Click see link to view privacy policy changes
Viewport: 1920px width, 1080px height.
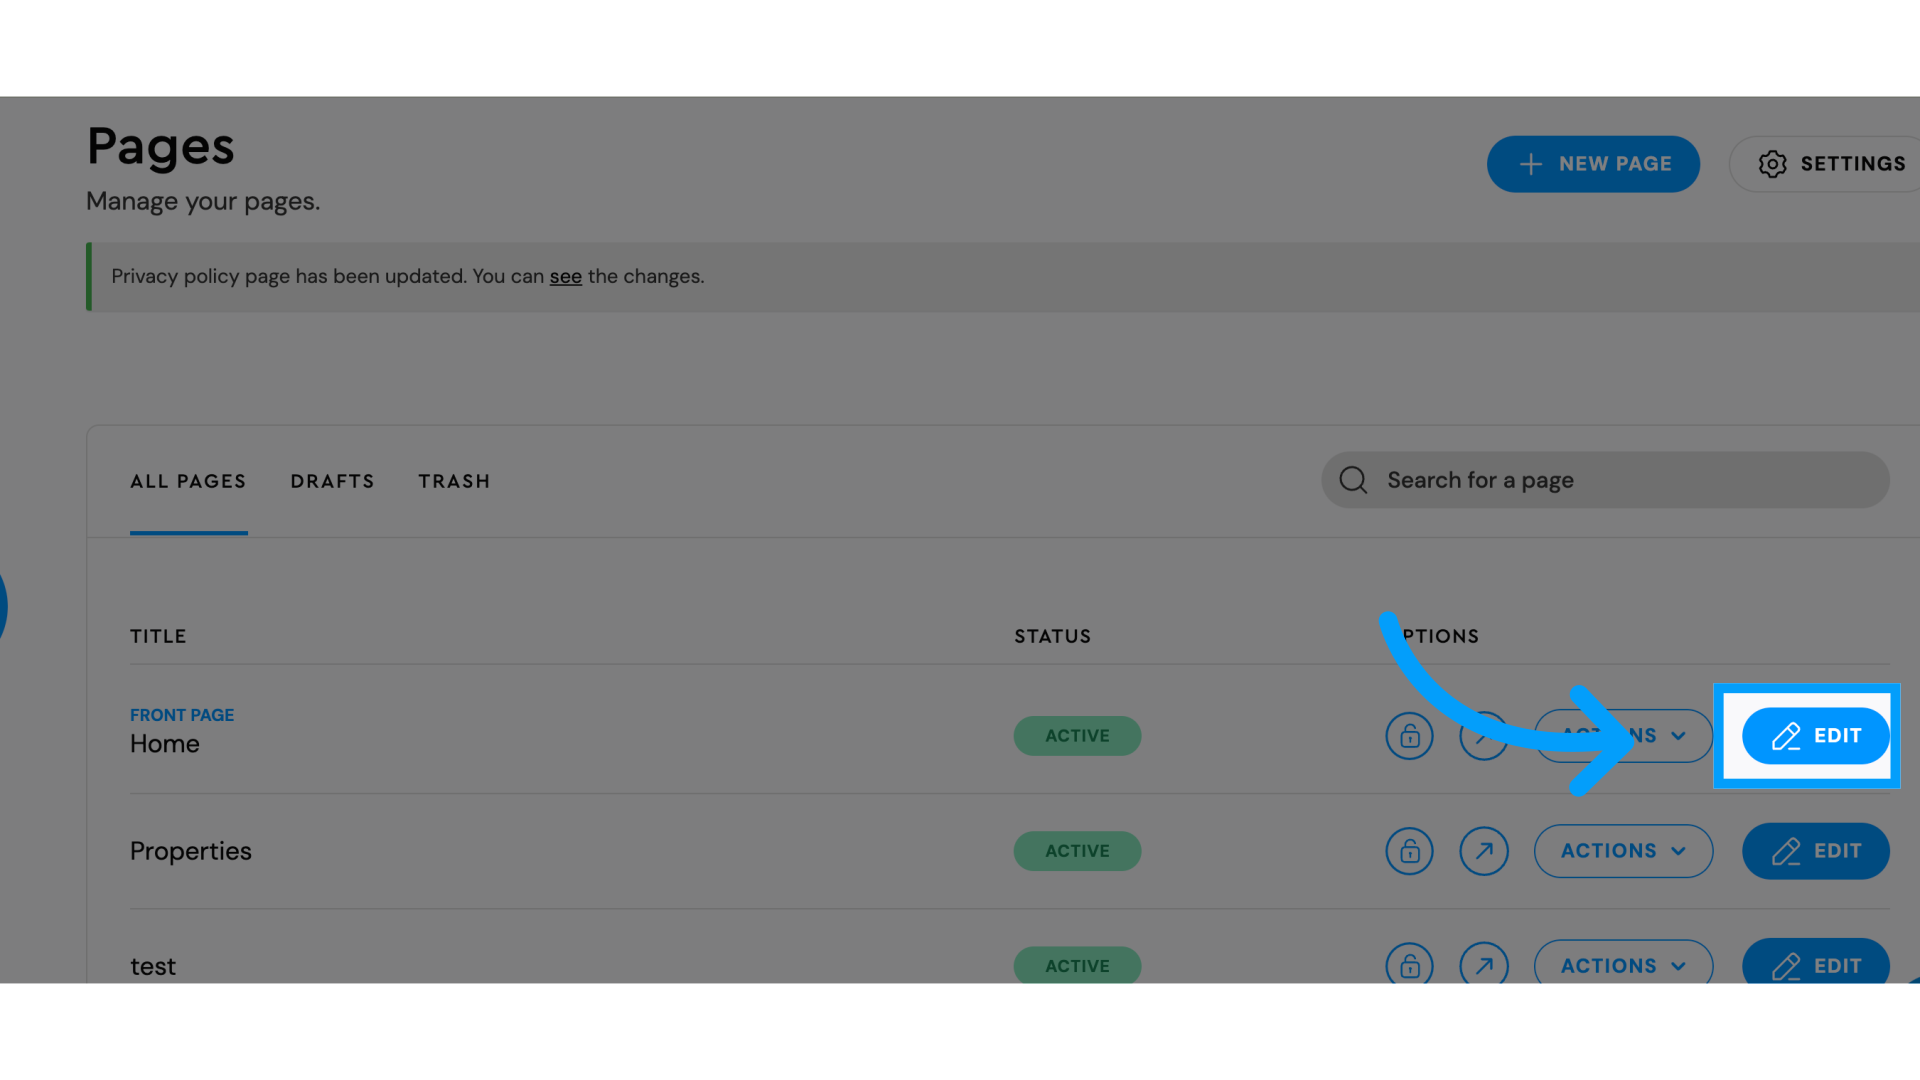click(566, 276)
